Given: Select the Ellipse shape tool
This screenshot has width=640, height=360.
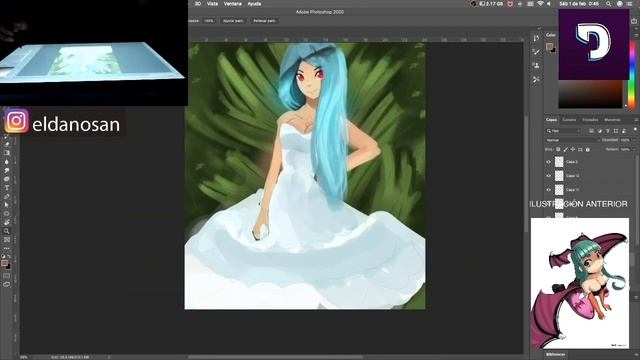Looking at the screenshot, I should tap(7, 213).
